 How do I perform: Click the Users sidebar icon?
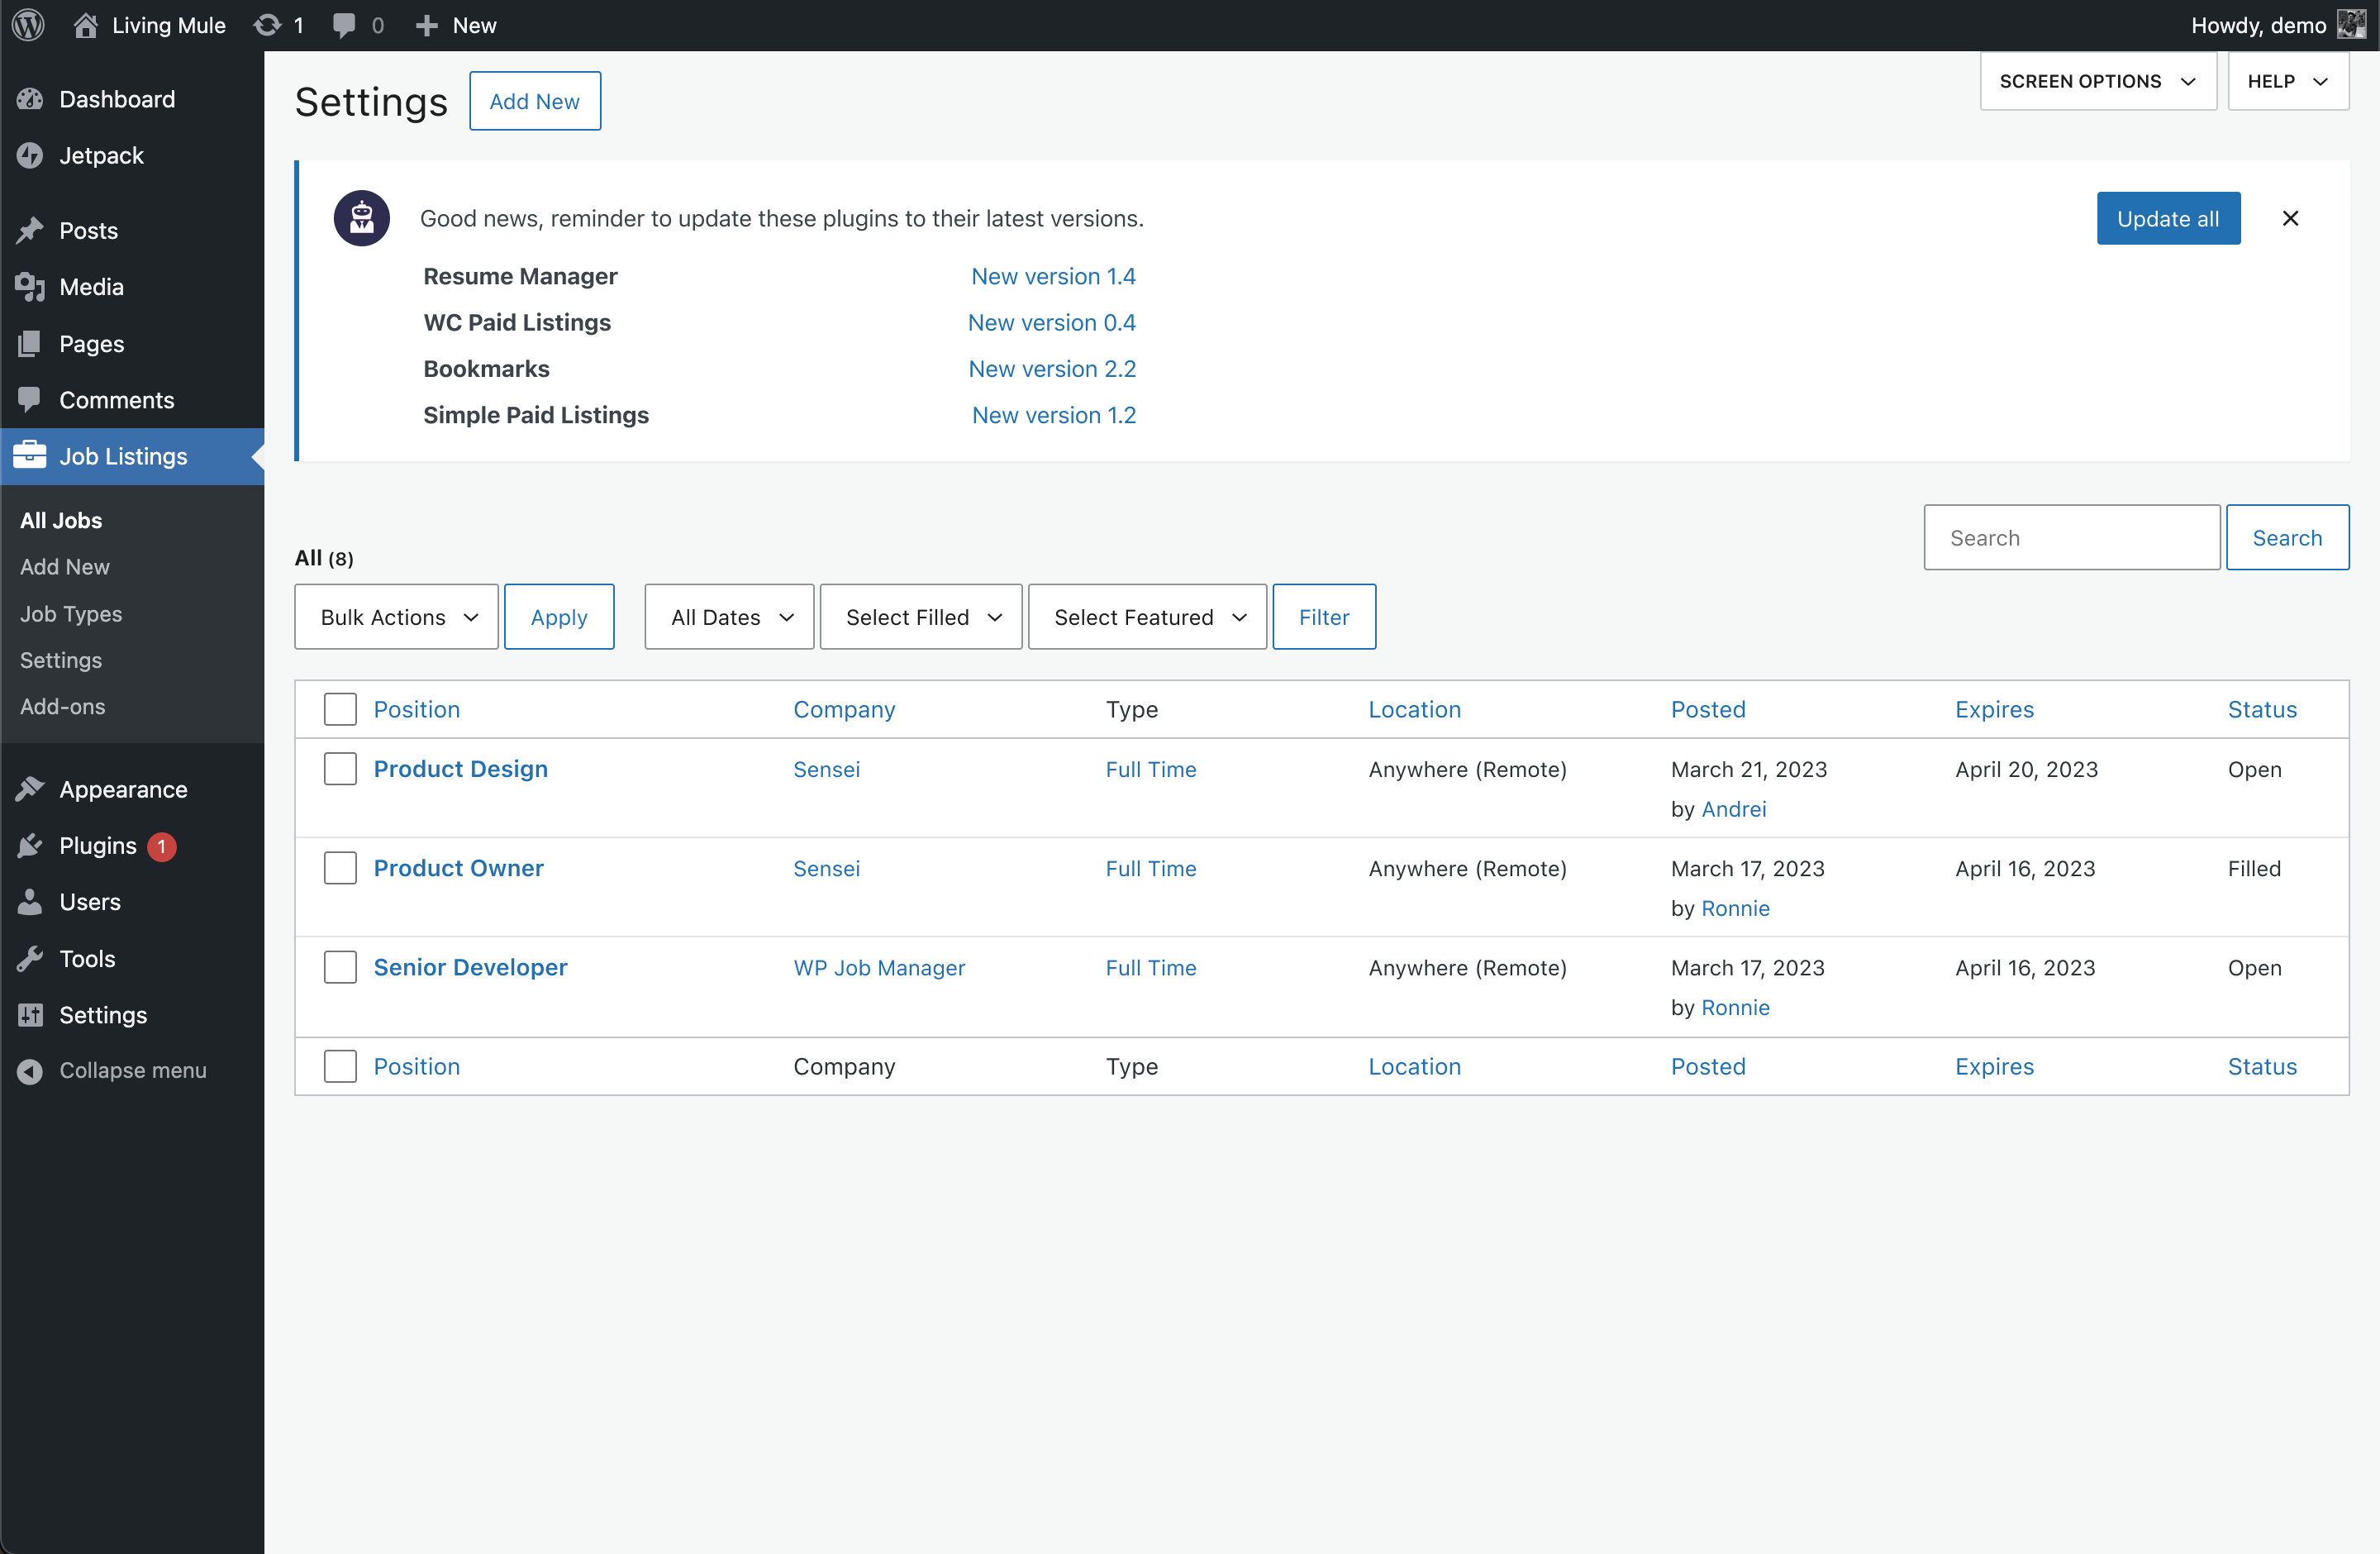pyautogui.click(x=31, y=901)
